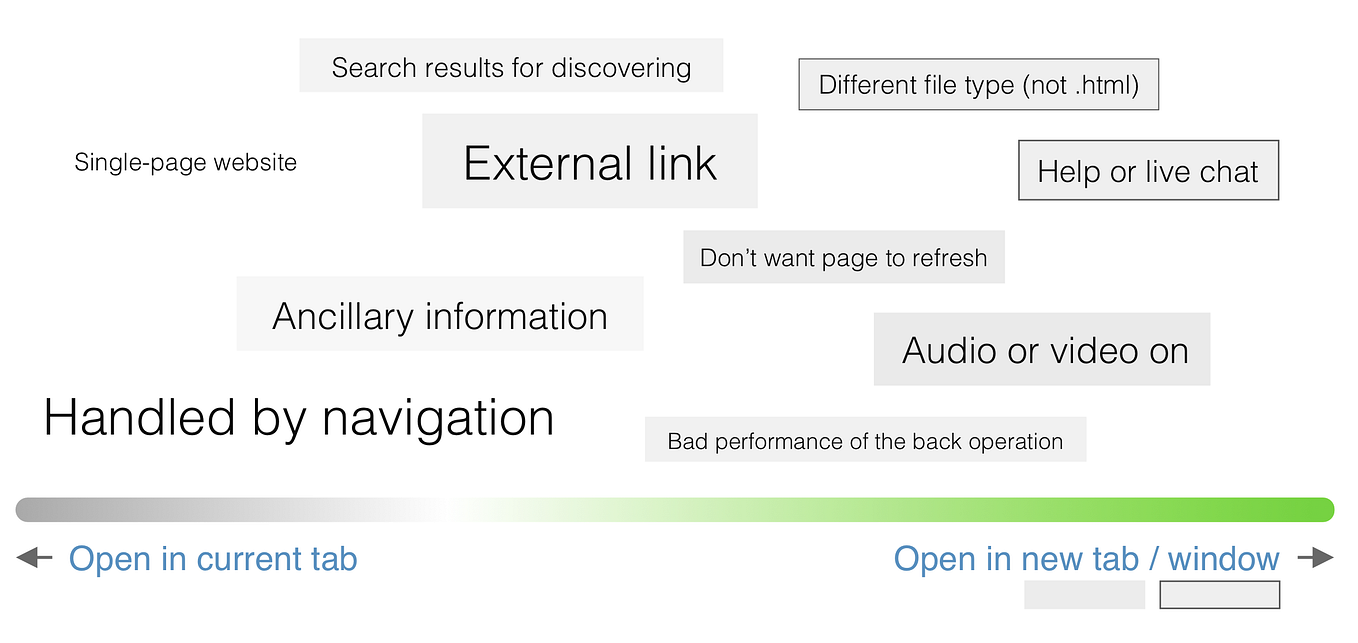Select the 'Single-page website' text
1358x643 pixels.
coord(186,162)
